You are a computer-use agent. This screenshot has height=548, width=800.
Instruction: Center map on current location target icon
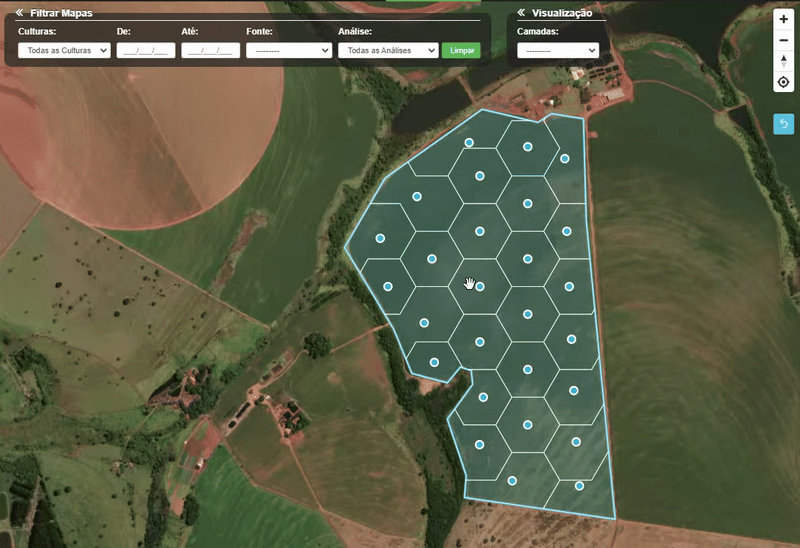(784, 82)
